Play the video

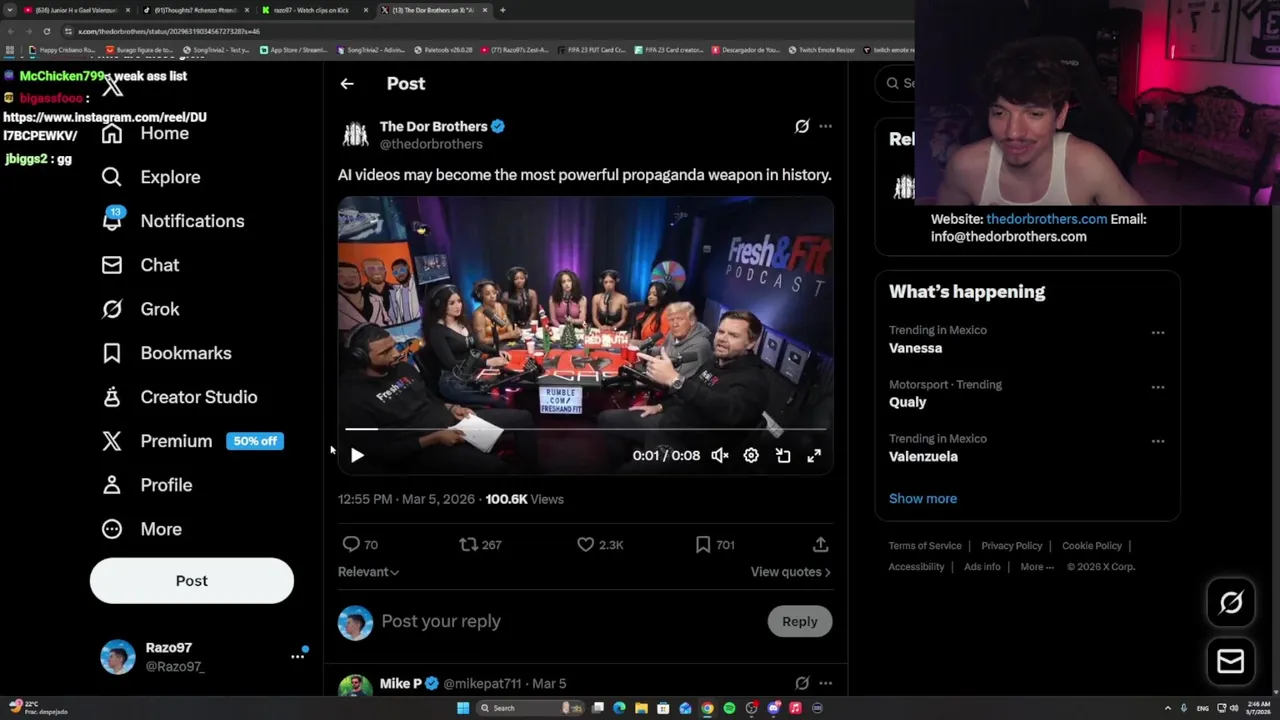tap(357, 456)
